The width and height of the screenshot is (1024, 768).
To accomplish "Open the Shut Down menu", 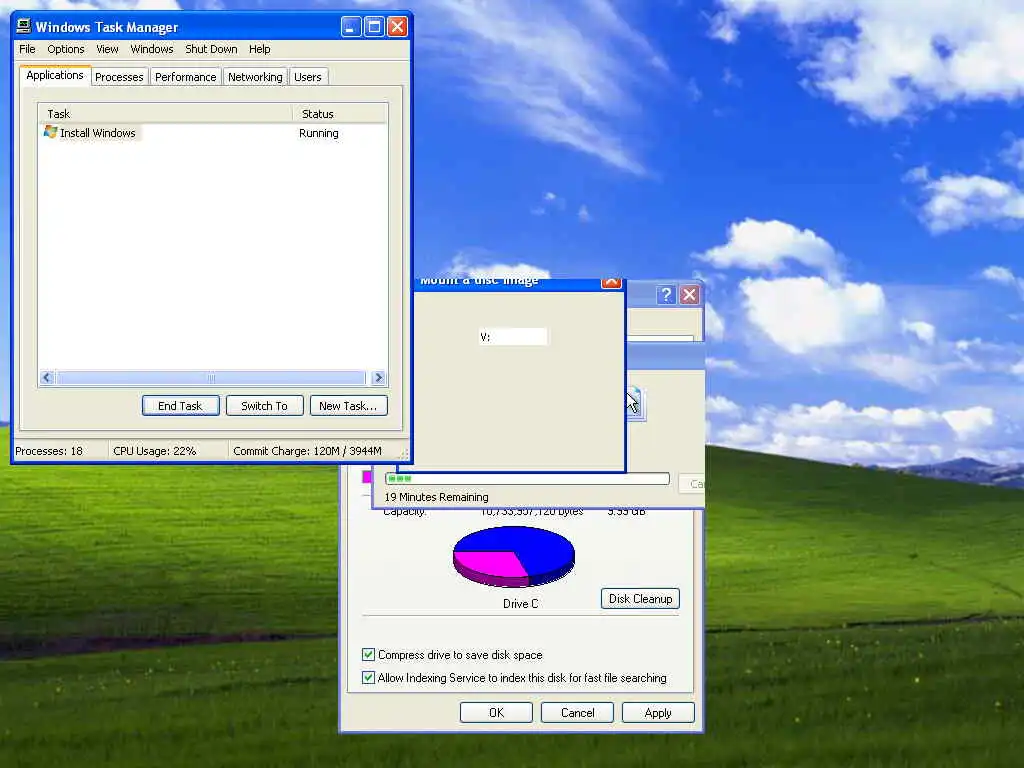I will coord(211,49).
